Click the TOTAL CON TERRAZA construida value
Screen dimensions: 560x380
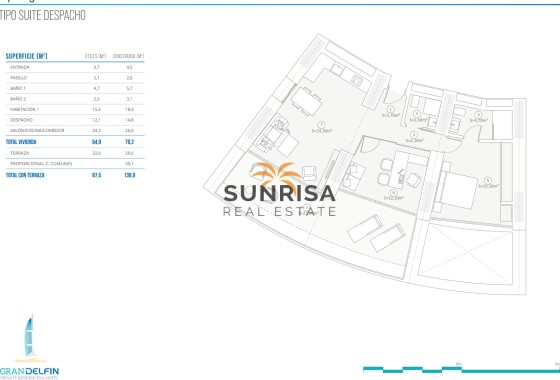click(129, 175)
